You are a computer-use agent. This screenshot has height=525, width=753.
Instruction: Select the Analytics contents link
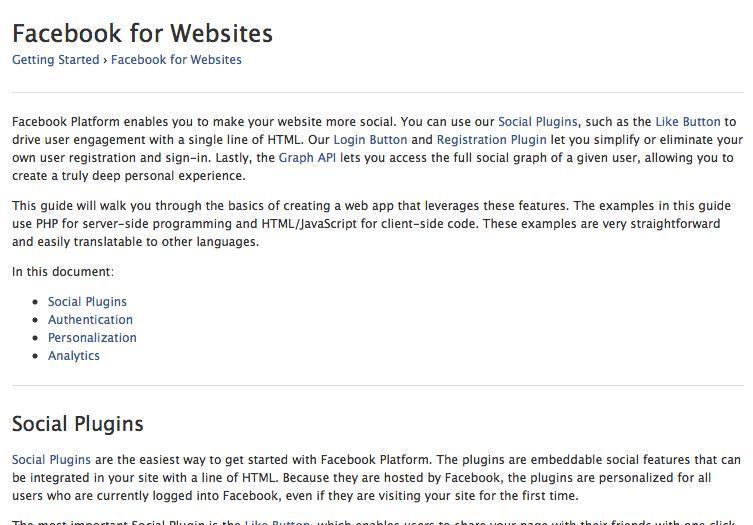click(74, 356)
